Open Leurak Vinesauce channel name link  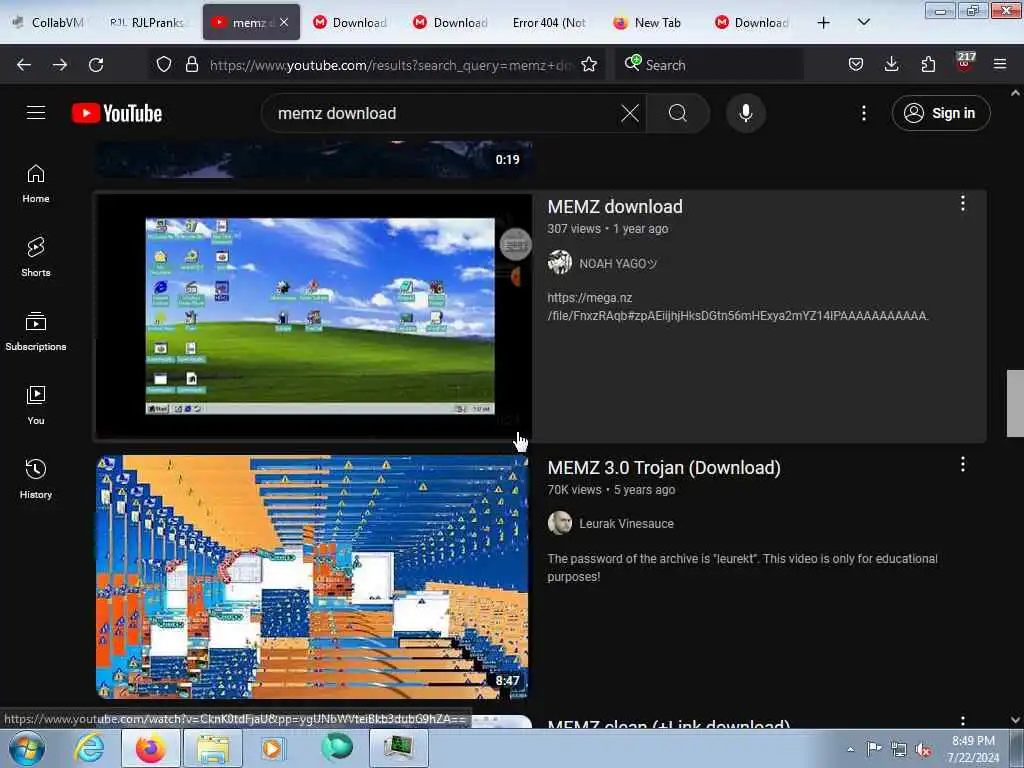626,524
